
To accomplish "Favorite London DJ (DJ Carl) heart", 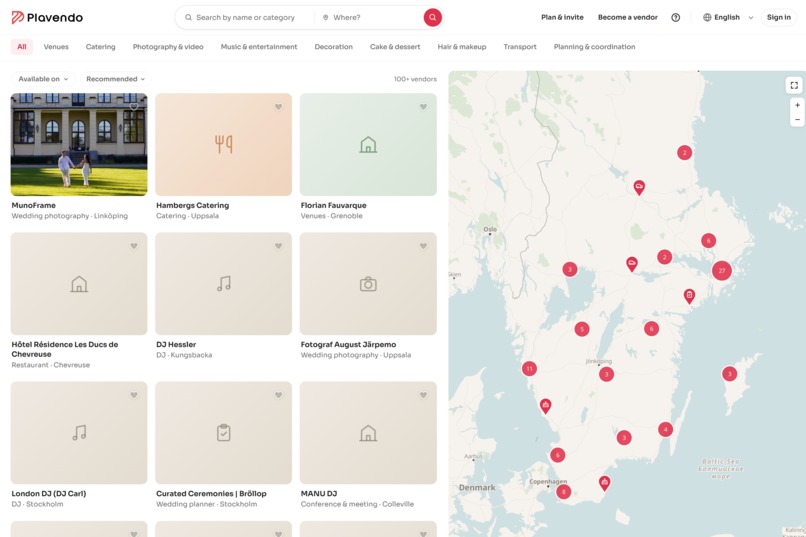I will point(134,395).
